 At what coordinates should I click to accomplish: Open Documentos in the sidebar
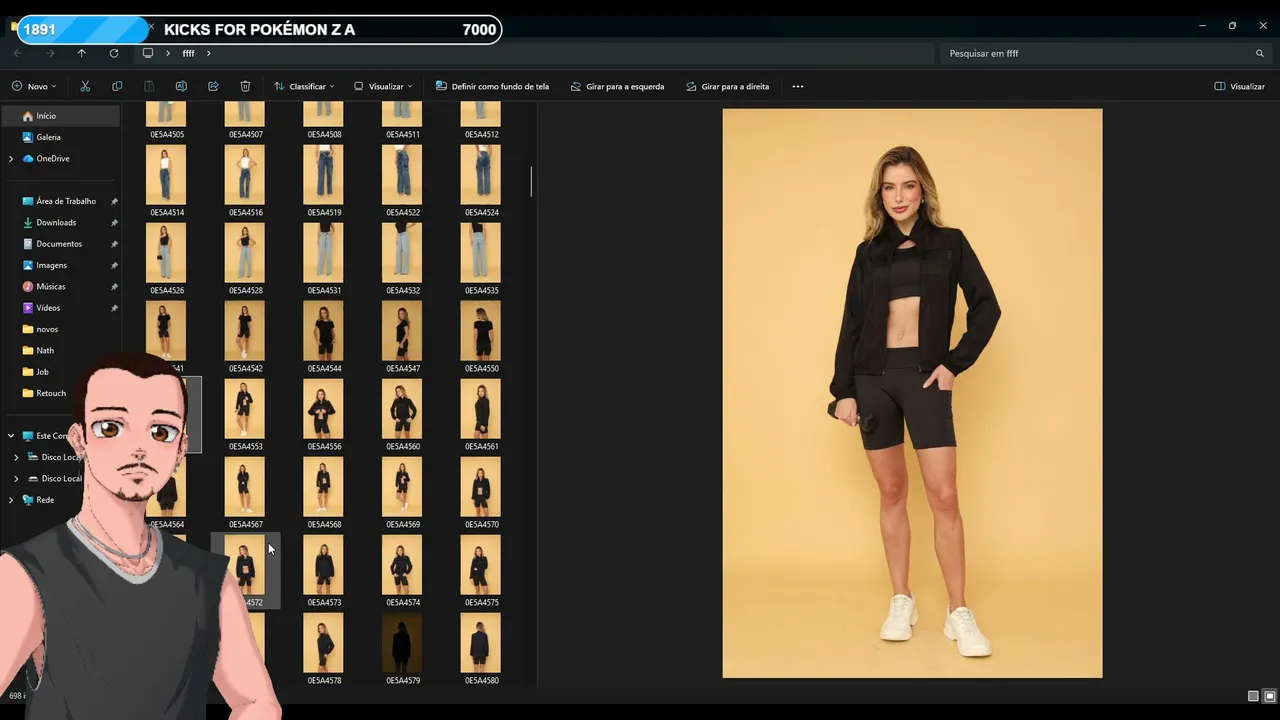[60, 244]
